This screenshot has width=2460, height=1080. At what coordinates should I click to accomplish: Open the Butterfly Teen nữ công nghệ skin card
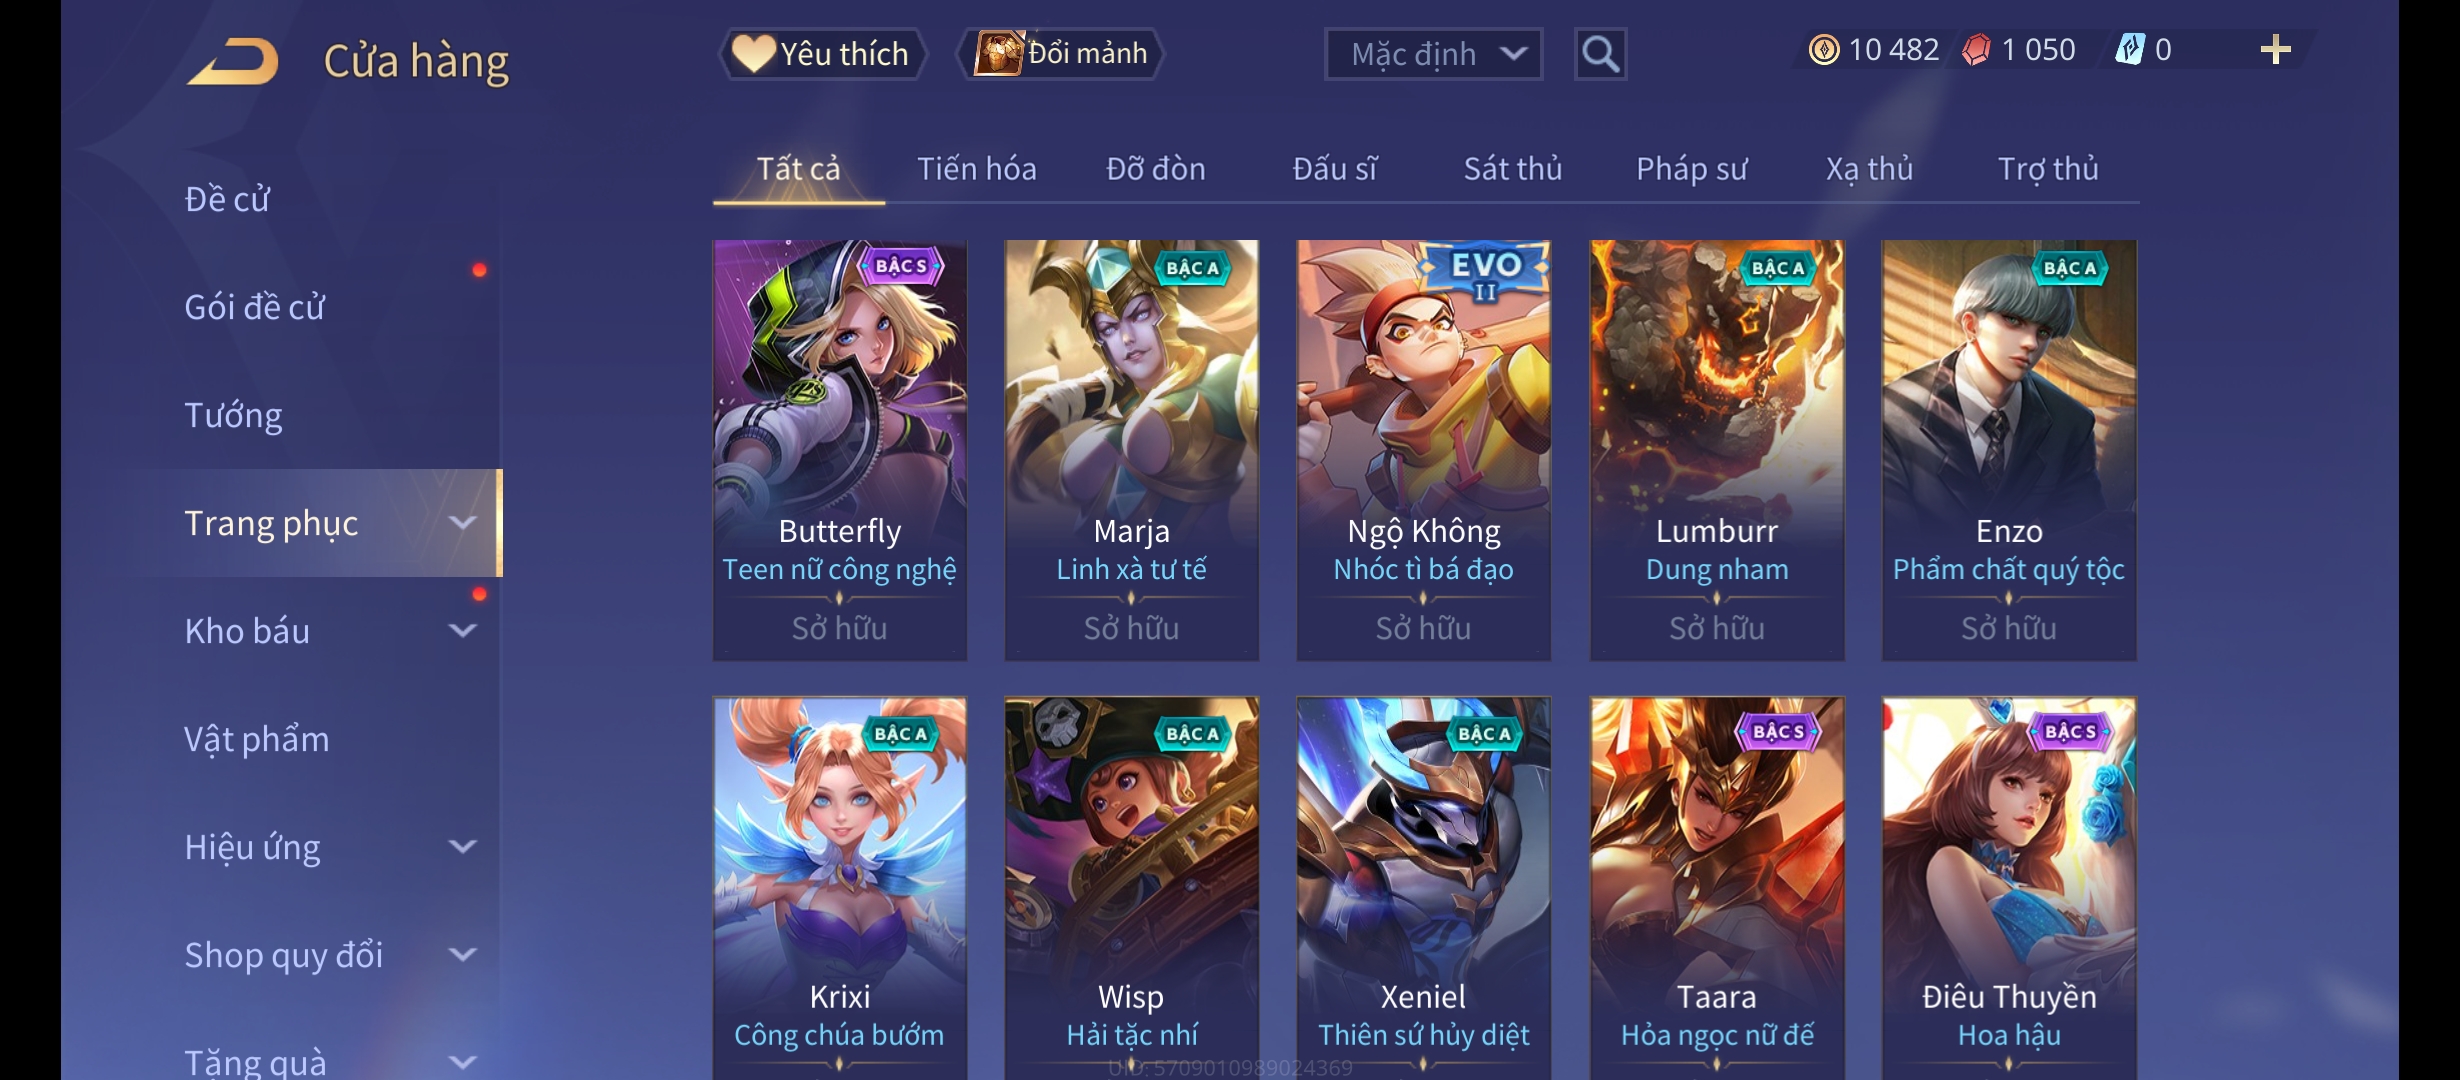(x=840, y=450)
